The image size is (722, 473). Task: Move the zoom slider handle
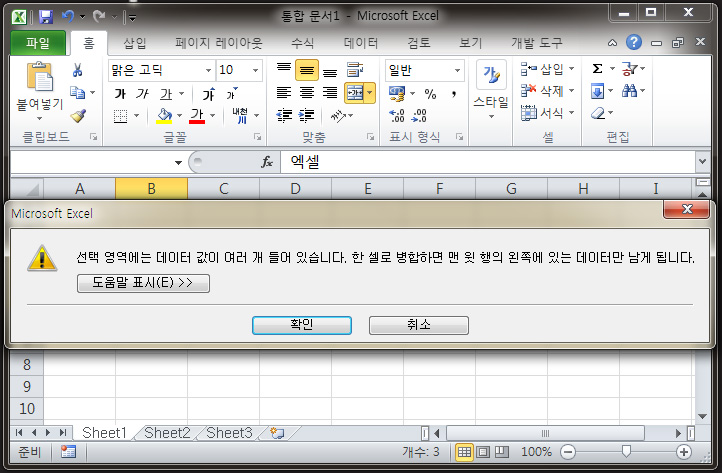click(626, 451)
